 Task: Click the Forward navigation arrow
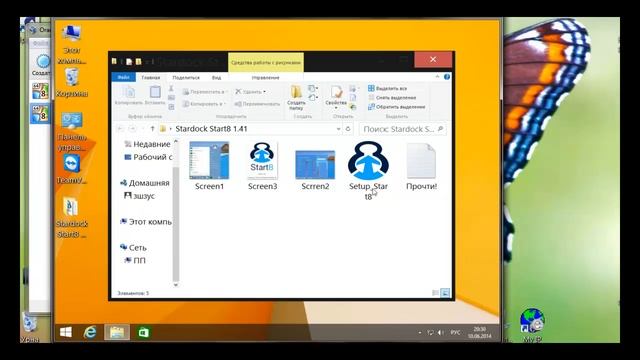tap(133, 129)
